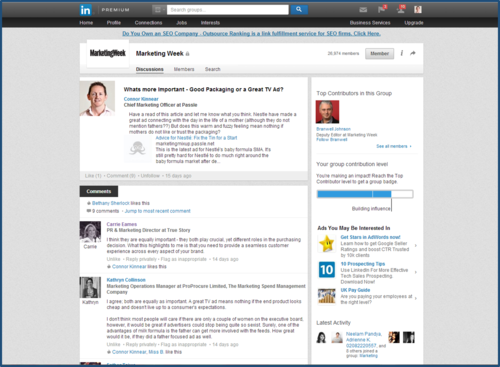Click the Upgrade link in navigation

coord(414,23)
